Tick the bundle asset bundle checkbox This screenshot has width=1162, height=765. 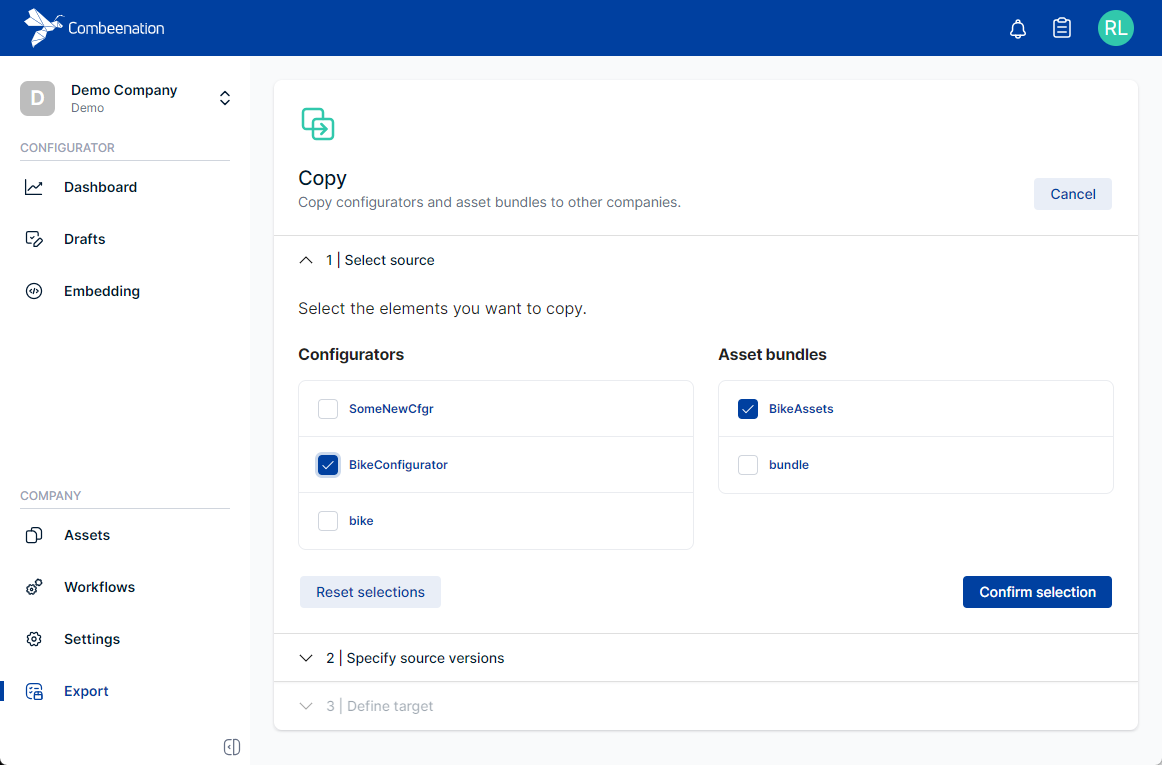point(748,465)
